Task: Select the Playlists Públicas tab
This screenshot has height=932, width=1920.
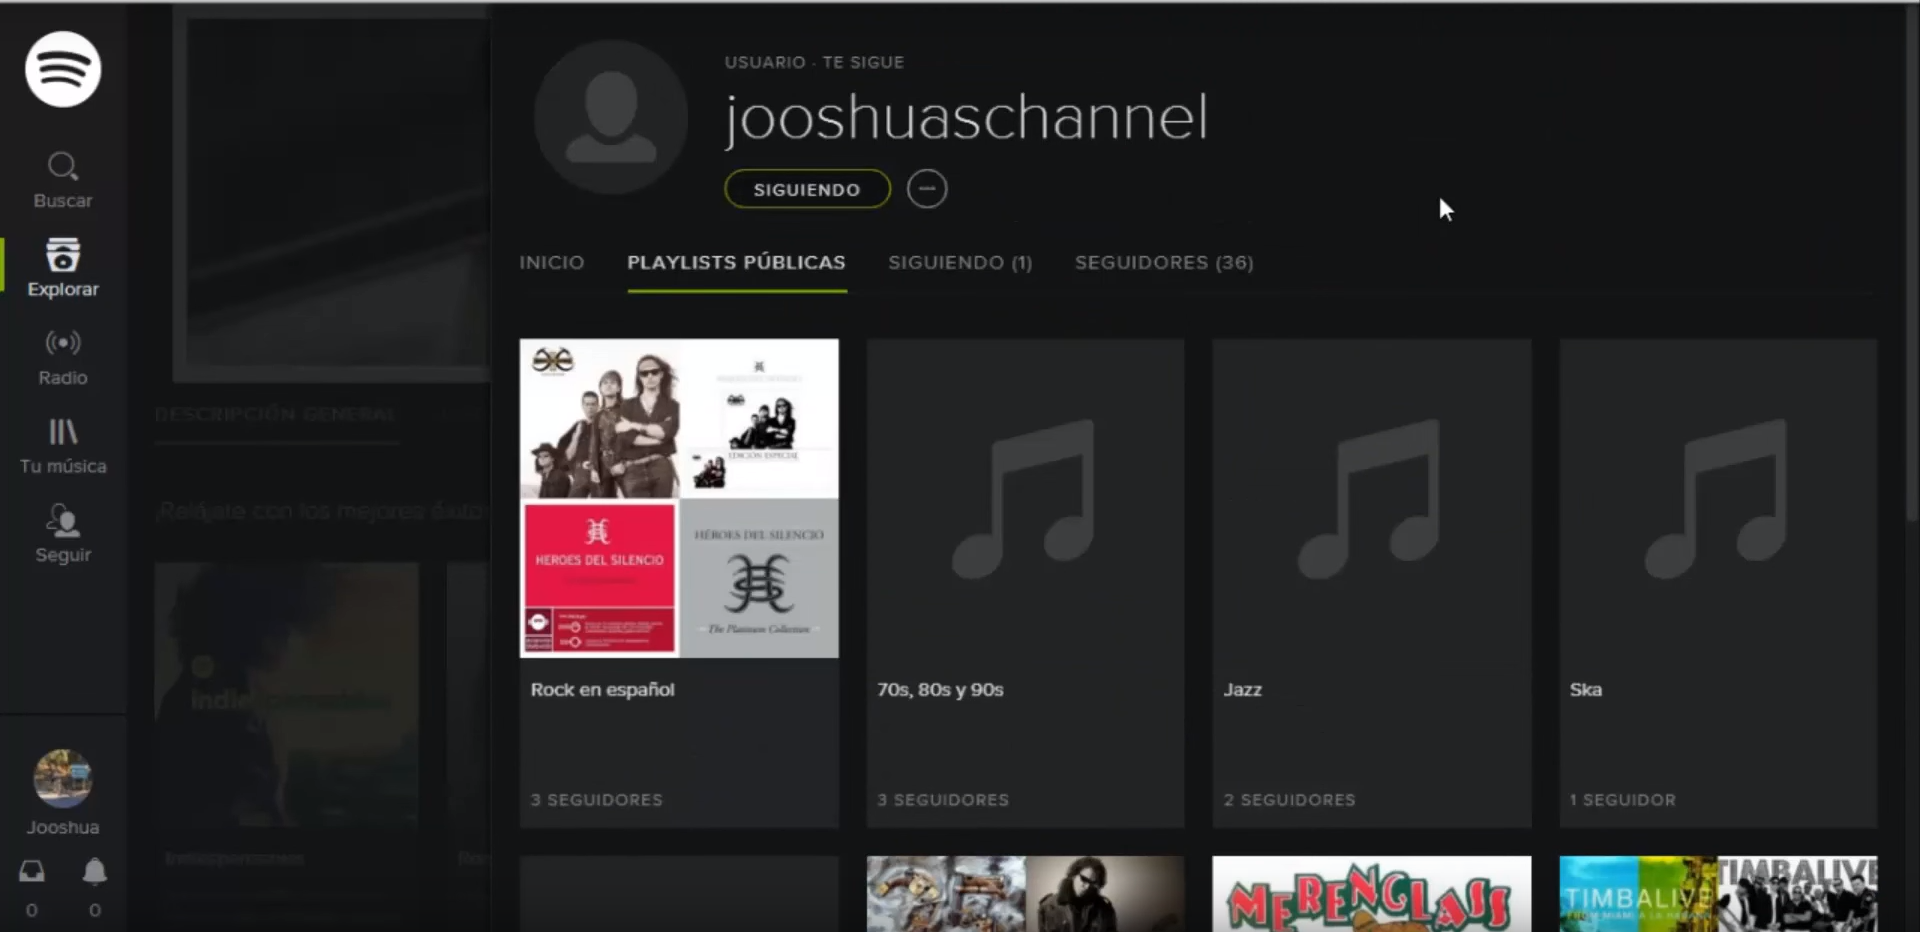Action: (x=736, y=262)
